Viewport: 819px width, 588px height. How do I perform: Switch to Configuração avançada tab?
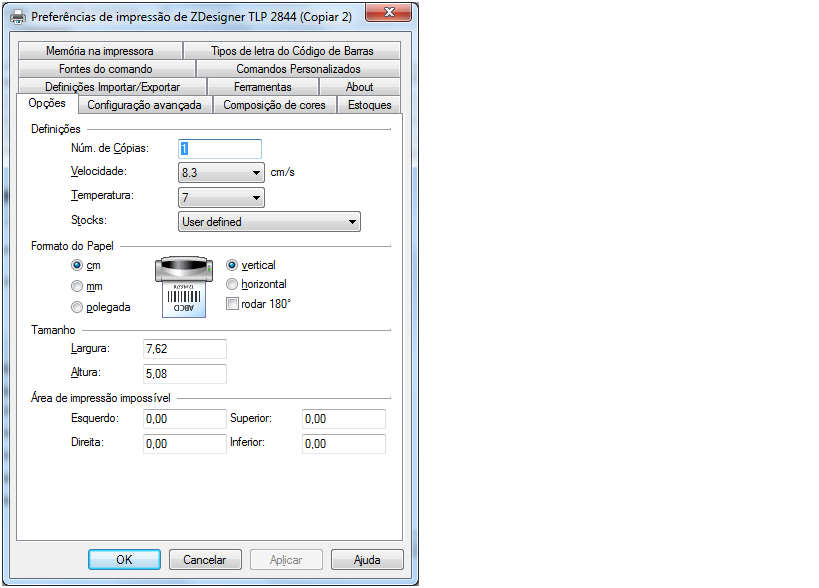click(x=145, y=105)
